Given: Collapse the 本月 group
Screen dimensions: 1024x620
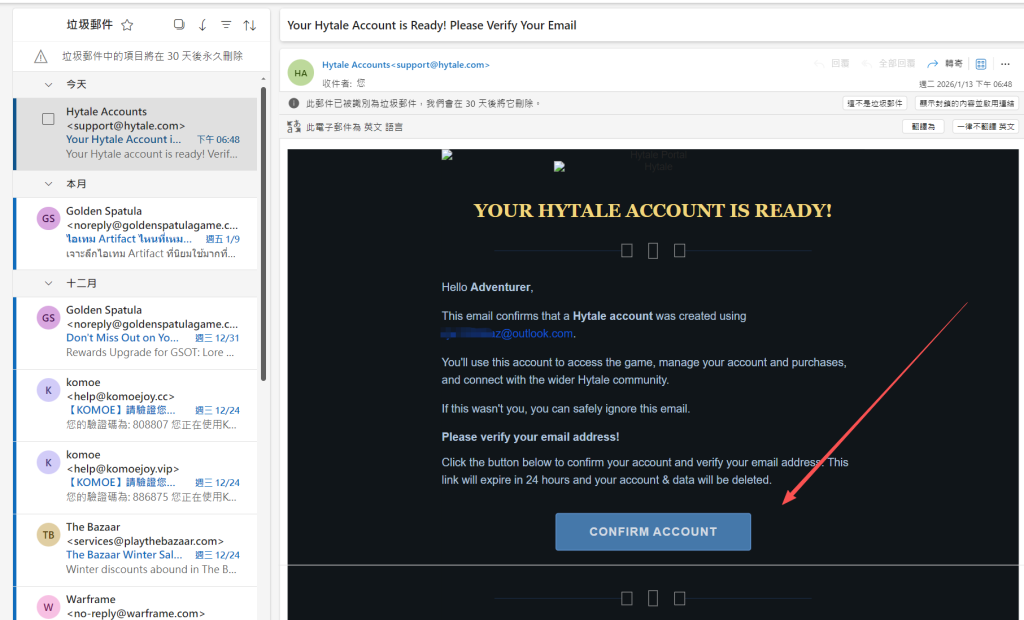Looking at the screenshot, I should point(48,184).
